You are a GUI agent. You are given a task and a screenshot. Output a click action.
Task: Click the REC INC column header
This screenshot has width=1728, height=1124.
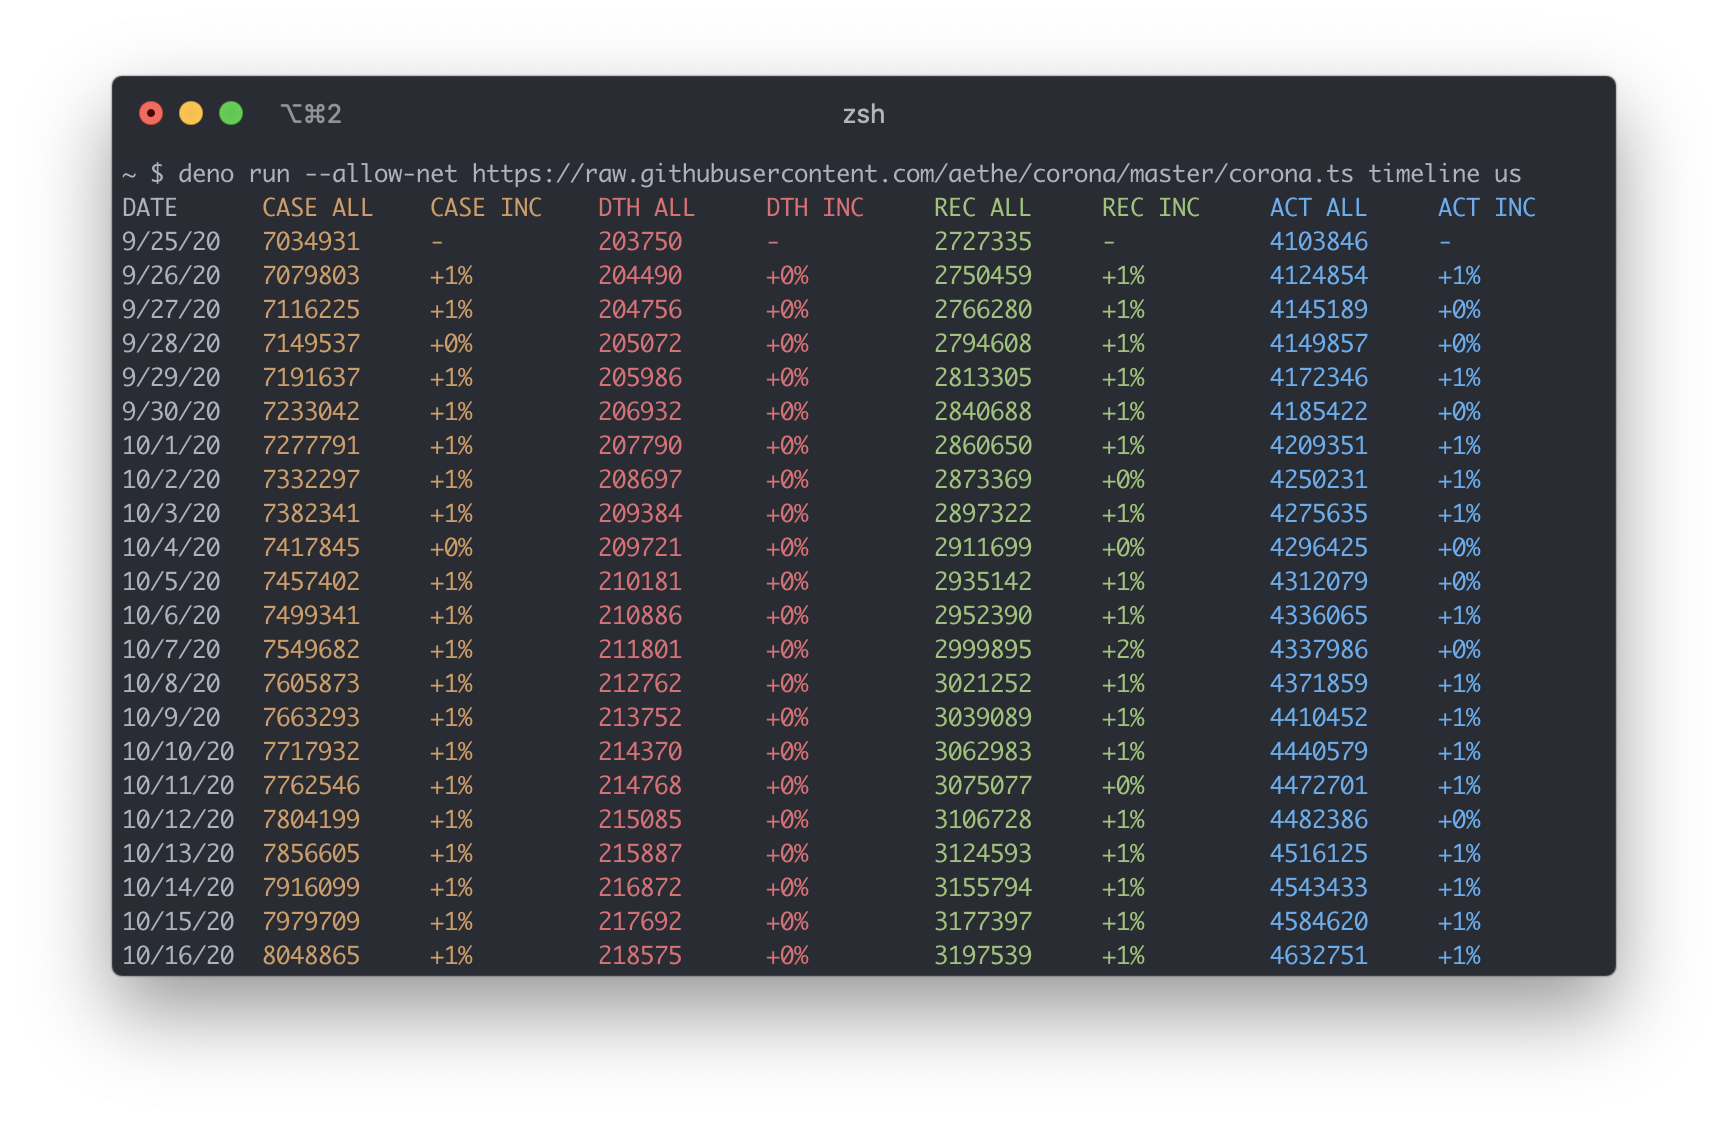[x=1151, y=208]
